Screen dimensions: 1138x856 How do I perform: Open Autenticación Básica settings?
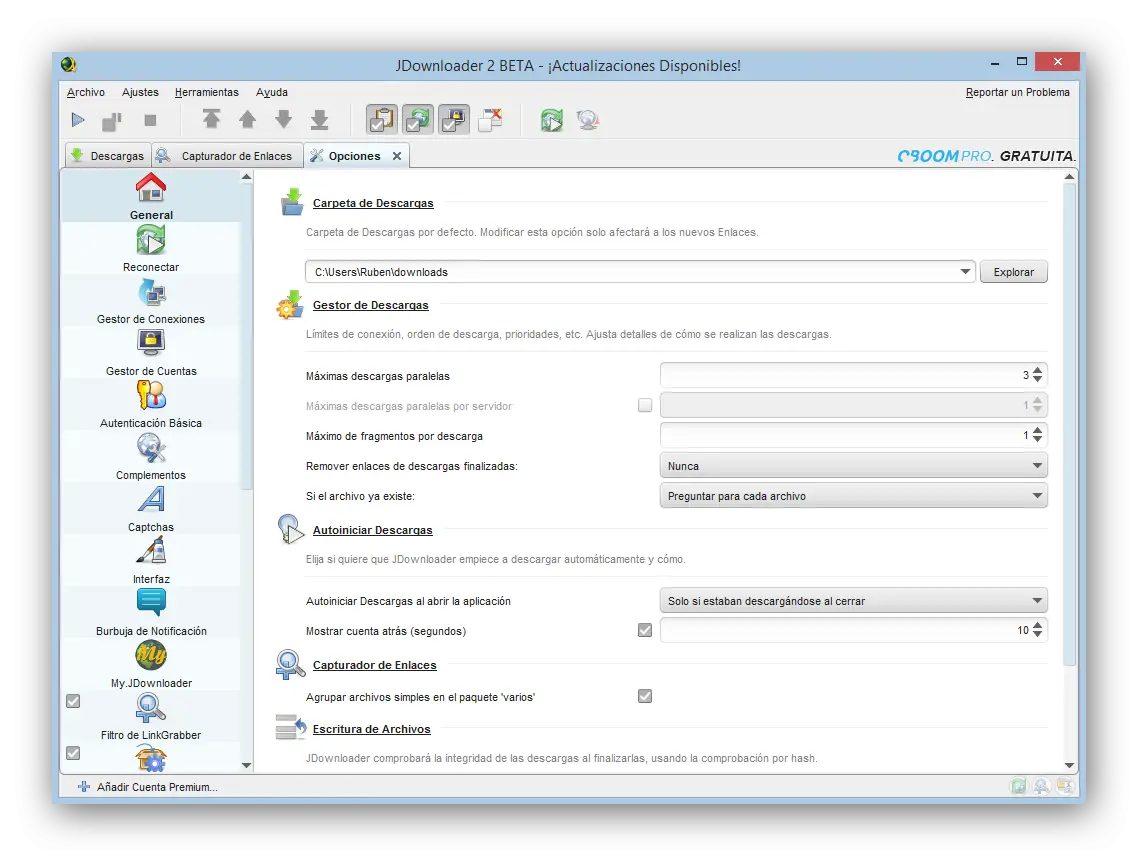tap(151, 404)
